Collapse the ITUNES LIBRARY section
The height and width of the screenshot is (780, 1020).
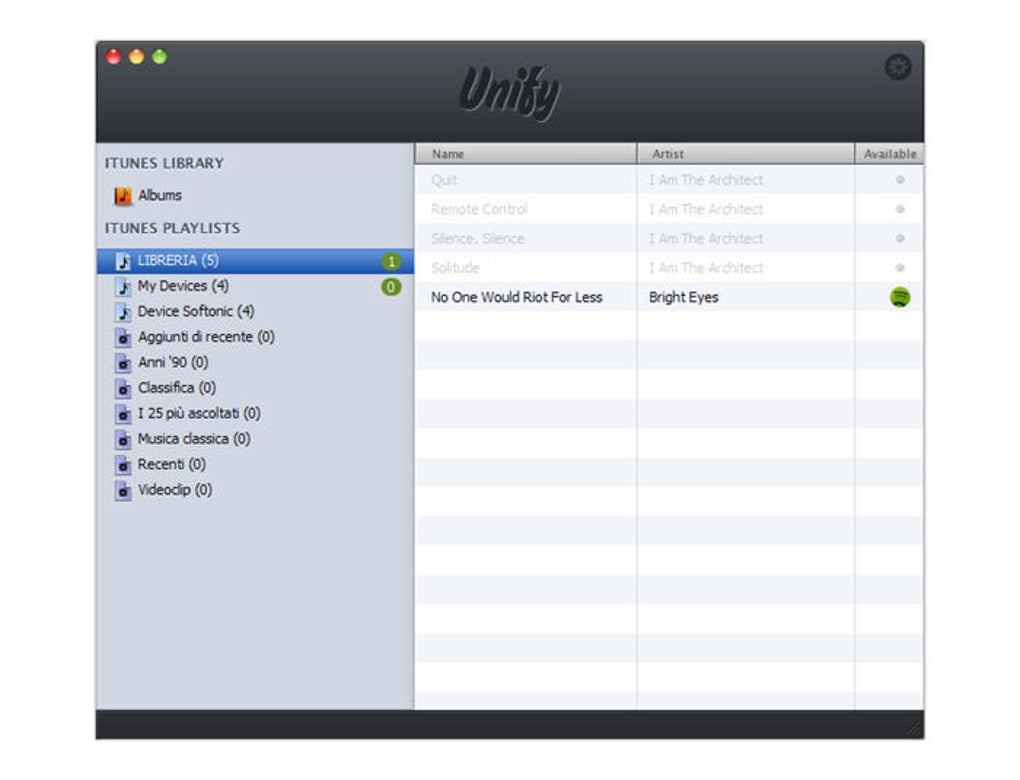[163, 163]
